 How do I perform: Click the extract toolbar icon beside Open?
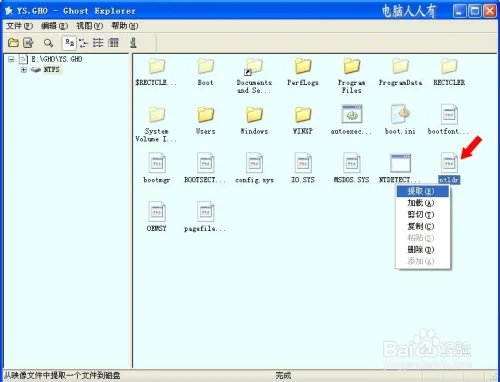[x=29, y=43]
